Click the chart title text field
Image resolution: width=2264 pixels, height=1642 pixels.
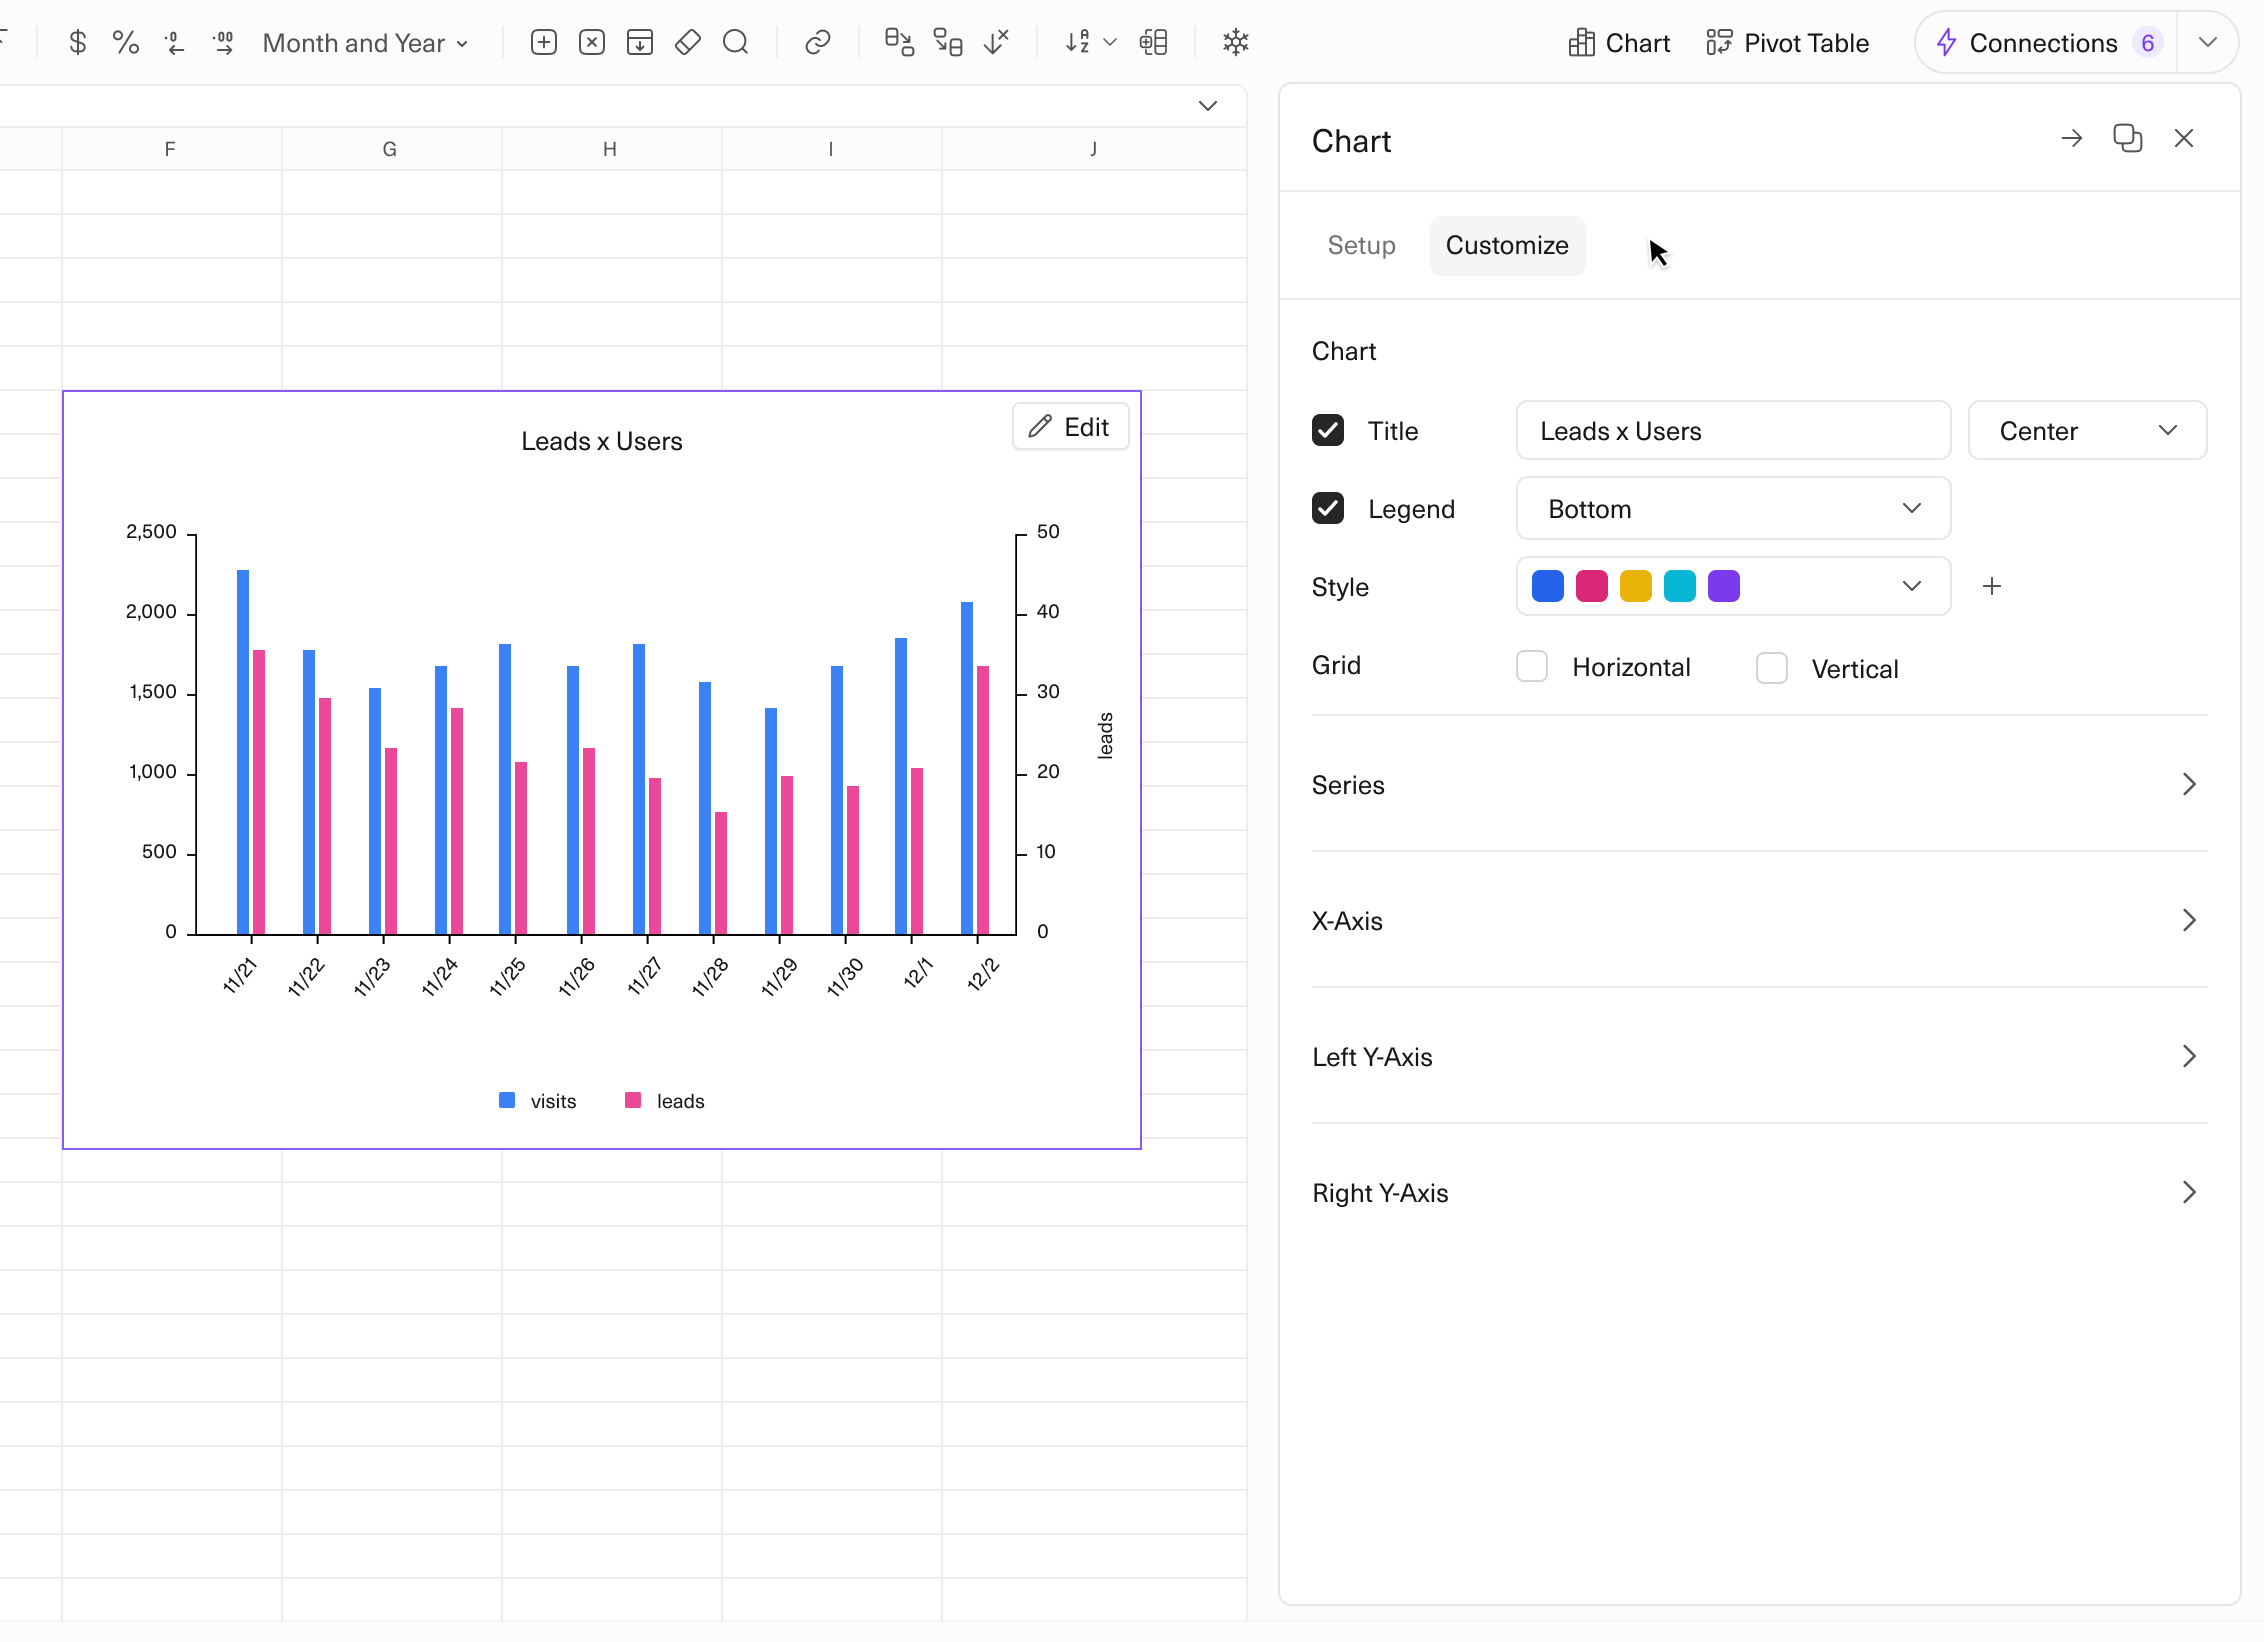pos(1733,431)
